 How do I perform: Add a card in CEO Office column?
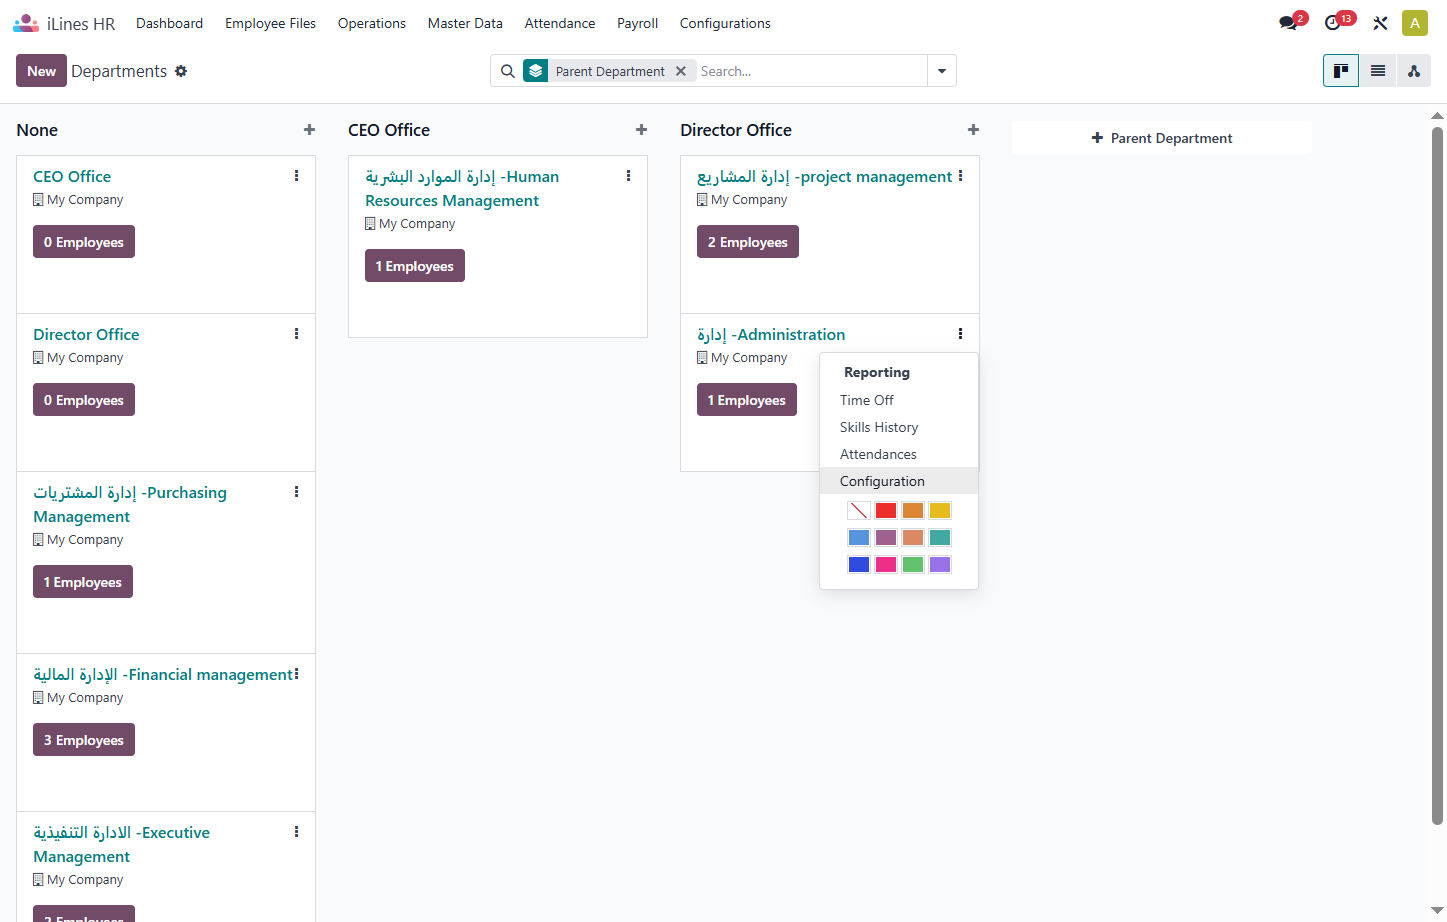pos(641,130)
